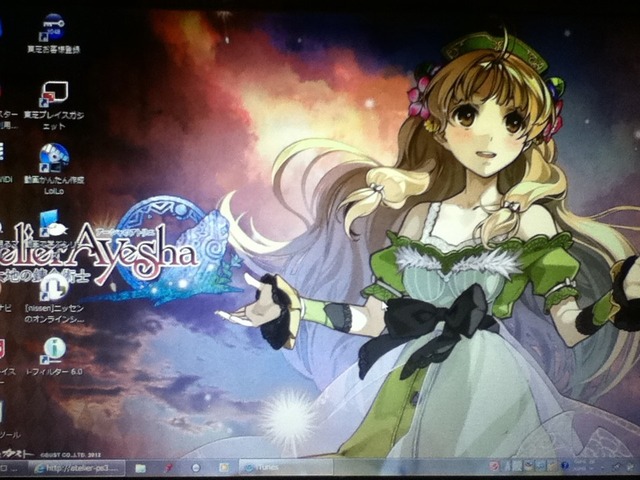The width and height of the screenshot is (640, 480).
Task: Switch to the atelier-ps3 Internet Explorer taskbar button
Action: [79, 468]
